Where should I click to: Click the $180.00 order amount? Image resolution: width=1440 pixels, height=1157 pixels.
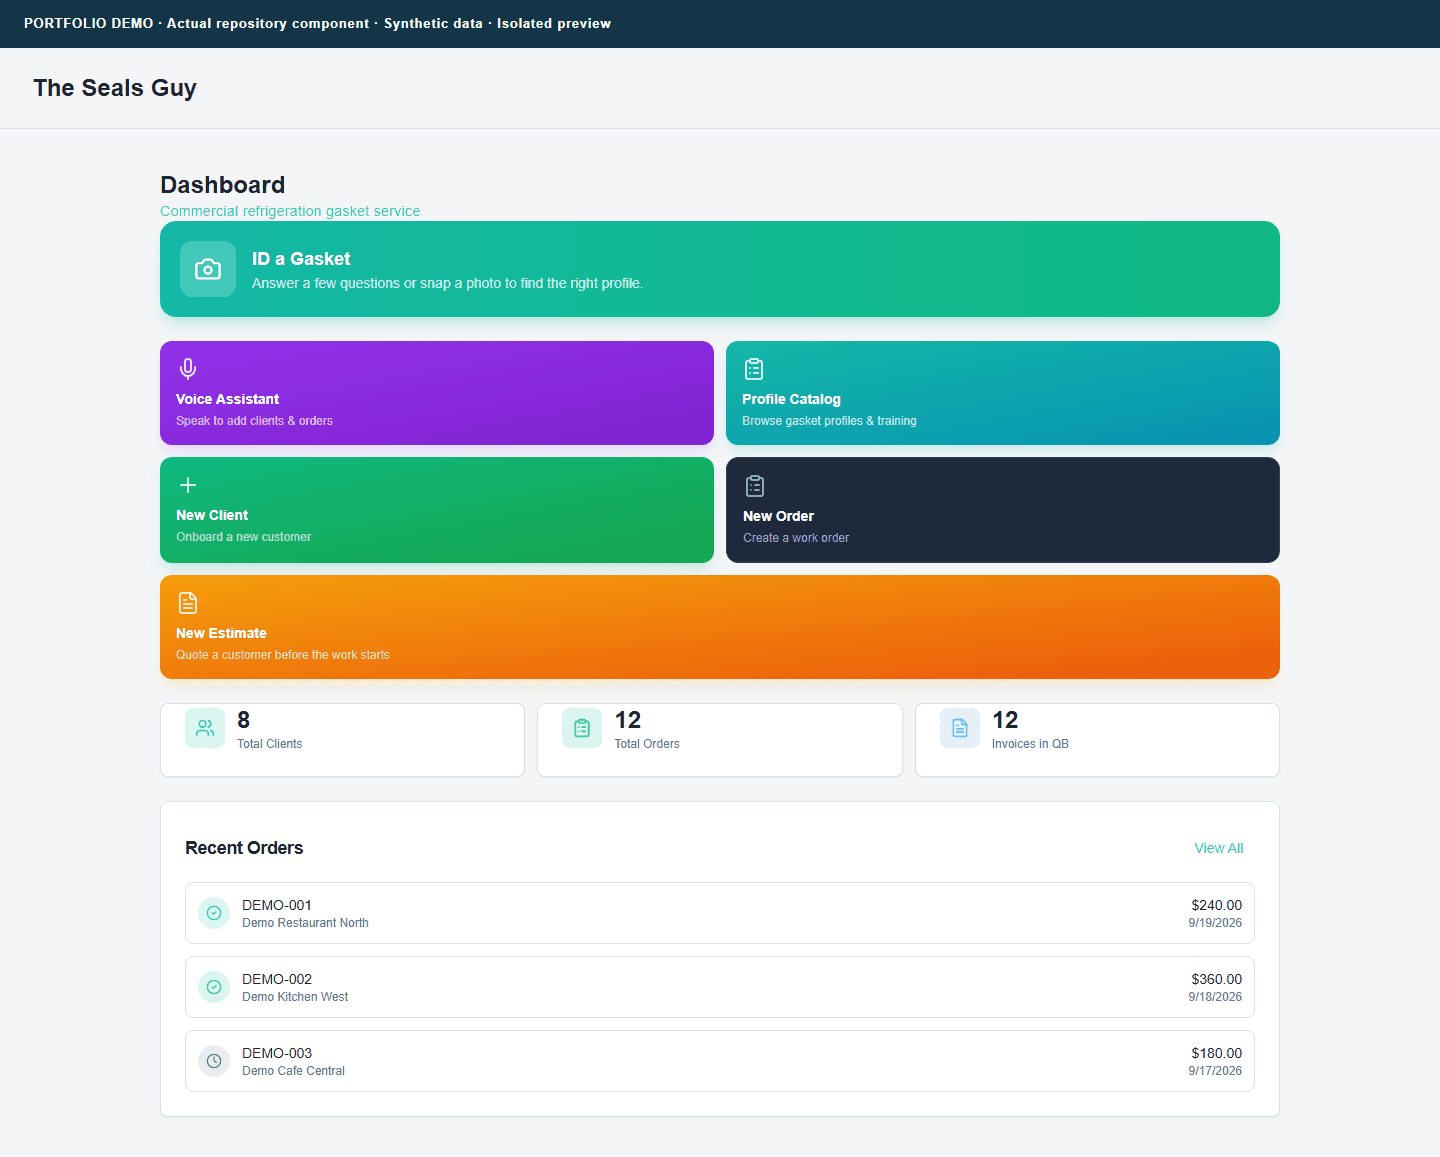1216,1053
